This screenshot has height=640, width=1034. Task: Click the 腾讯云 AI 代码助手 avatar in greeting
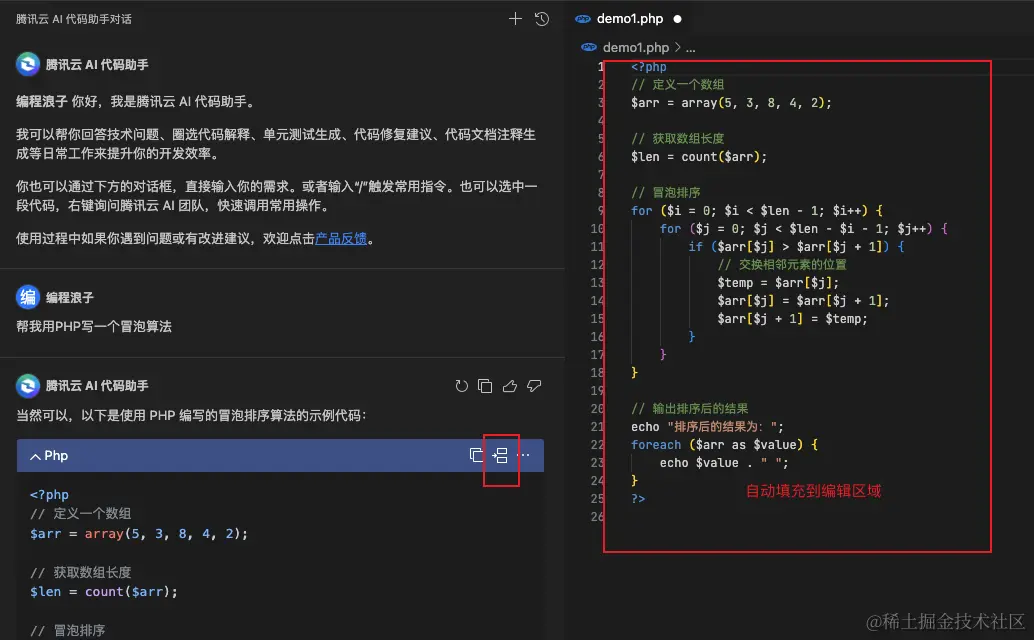click(x=28, y=65)
